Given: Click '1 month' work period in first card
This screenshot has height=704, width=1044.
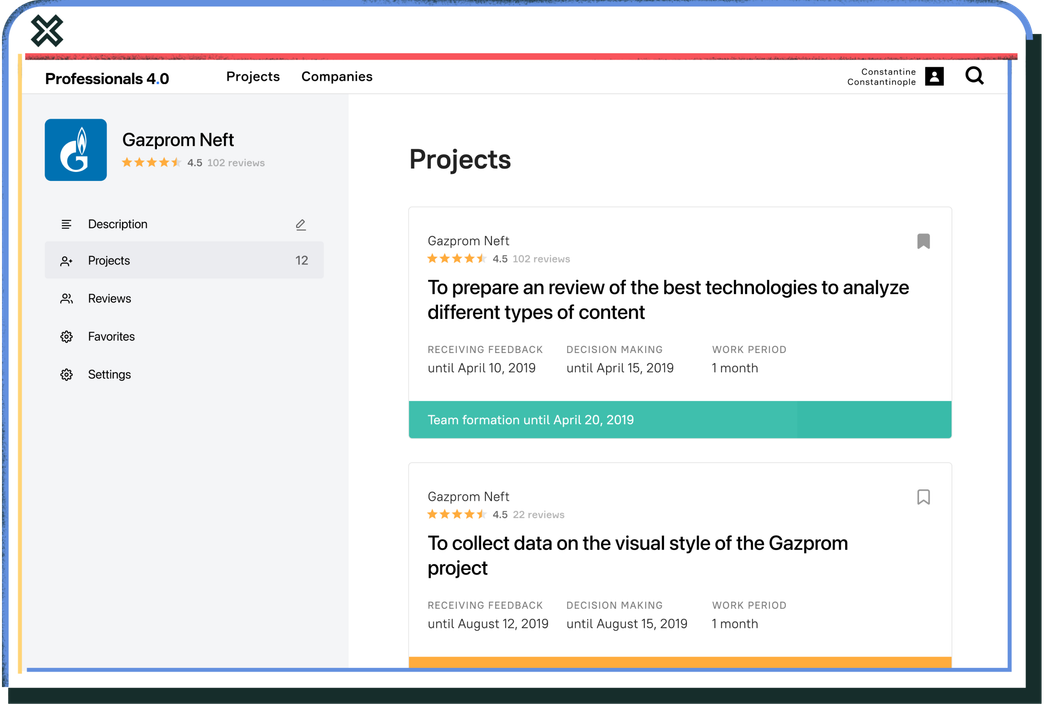Looking at the screenshot, I should point(734,368).
